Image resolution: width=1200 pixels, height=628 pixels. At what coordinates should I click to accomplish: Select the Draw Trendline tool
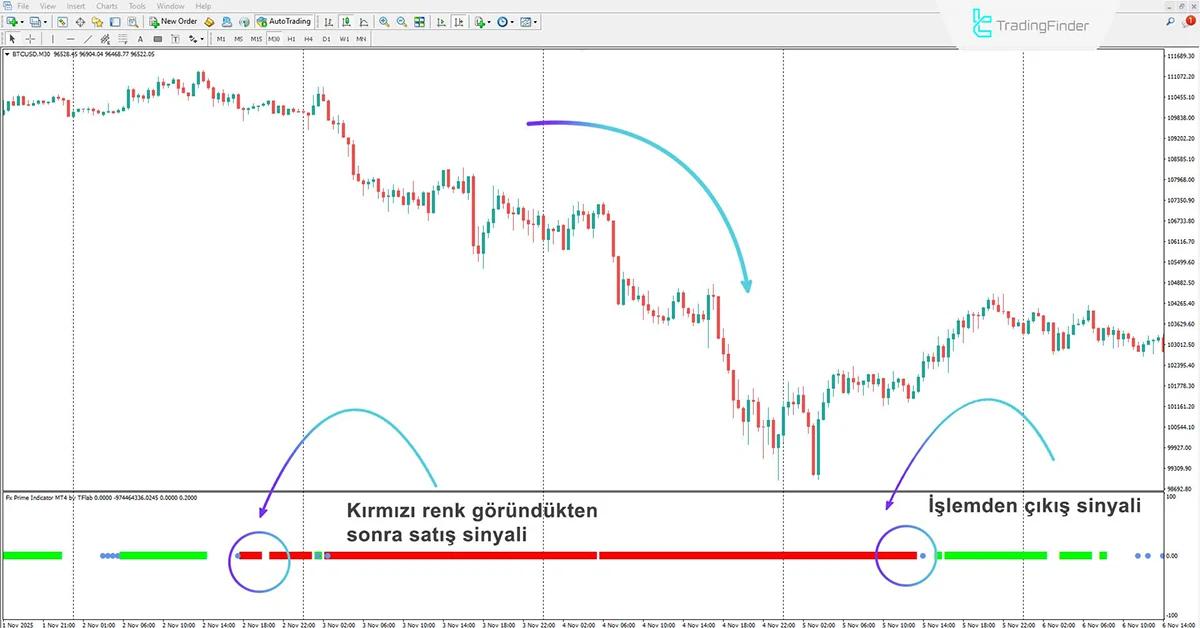point(89,38)
